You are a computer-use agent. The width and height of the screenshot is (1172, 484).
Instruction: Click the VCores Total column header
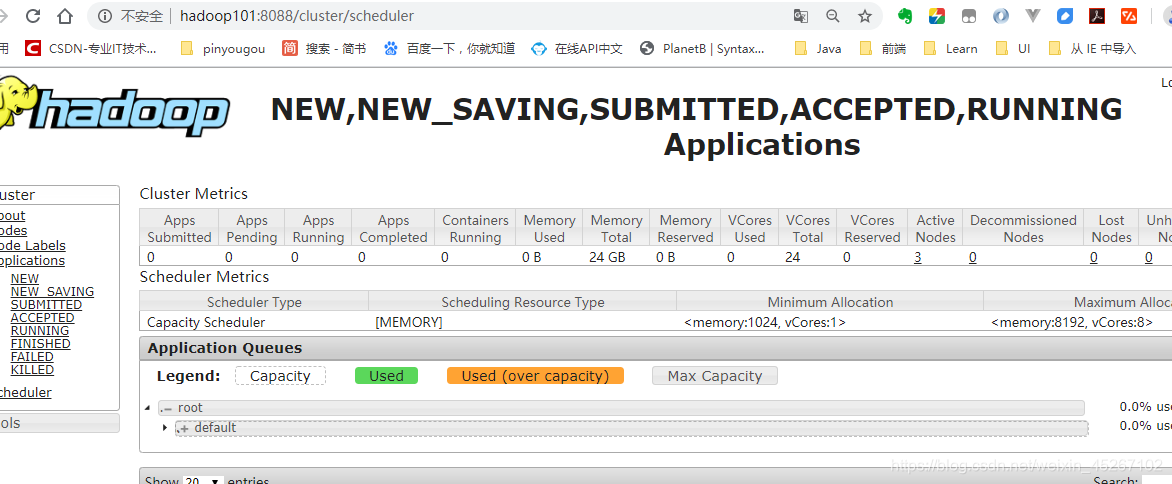[x=808, y=229]
